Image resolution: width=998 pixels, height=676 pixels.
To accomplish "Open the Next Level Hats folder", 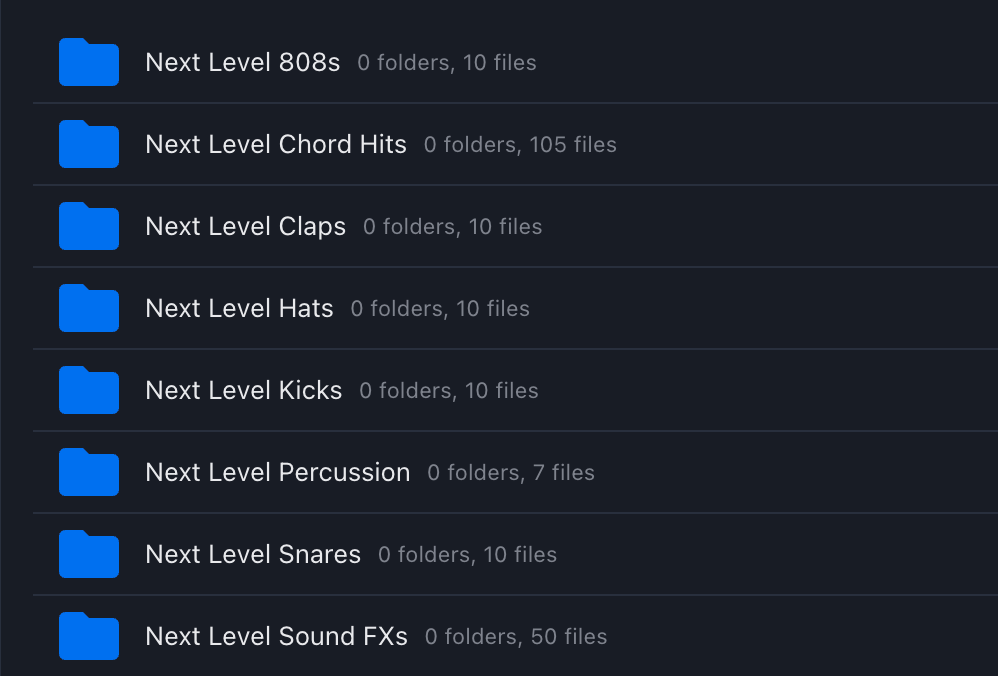I will pos(239,308).
